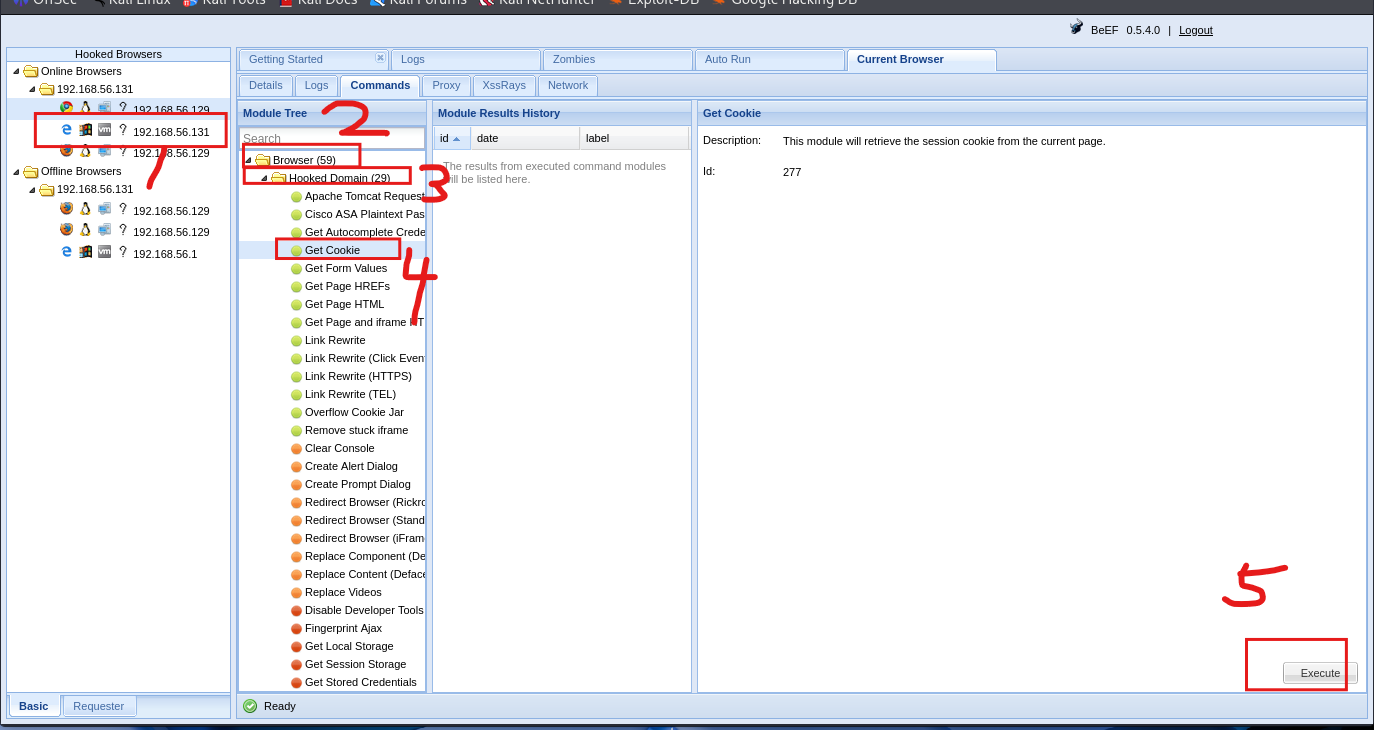The height and width of the screenshot is (730, 1374).
Task: Click Windows OS icon in online 192.168.56.131 row
Action: pyautogui.click(x=86, y=130)
